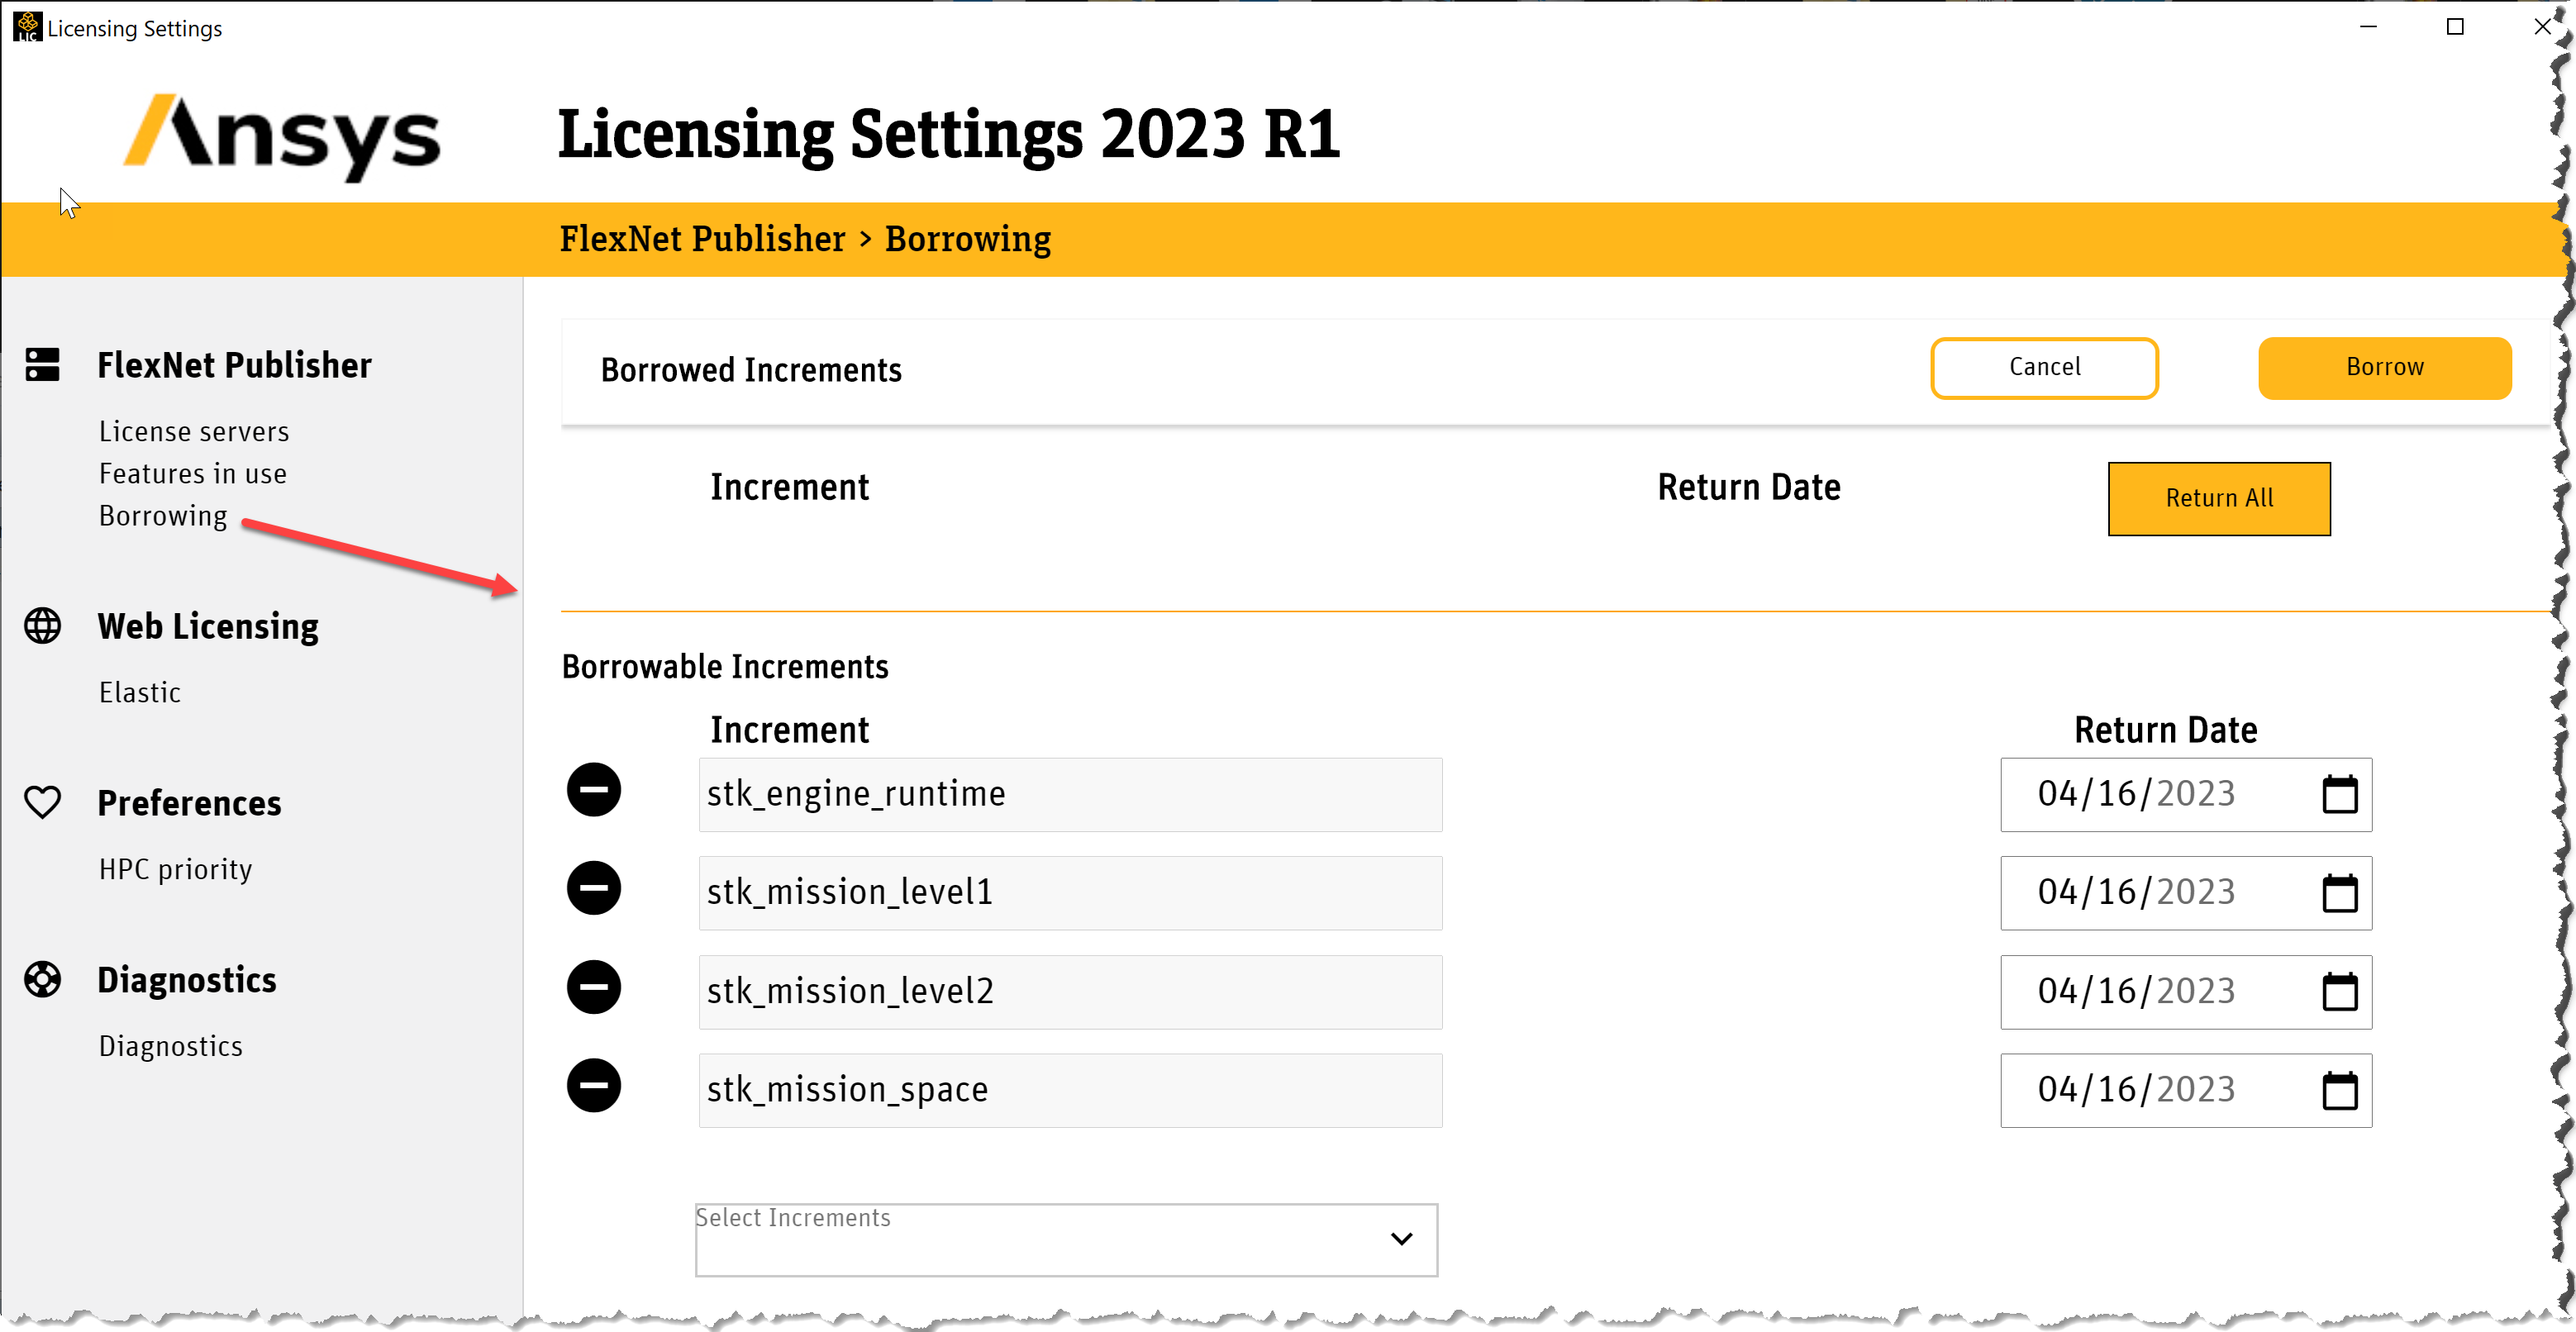Select Diagnostics section heading

click(187, 979)
